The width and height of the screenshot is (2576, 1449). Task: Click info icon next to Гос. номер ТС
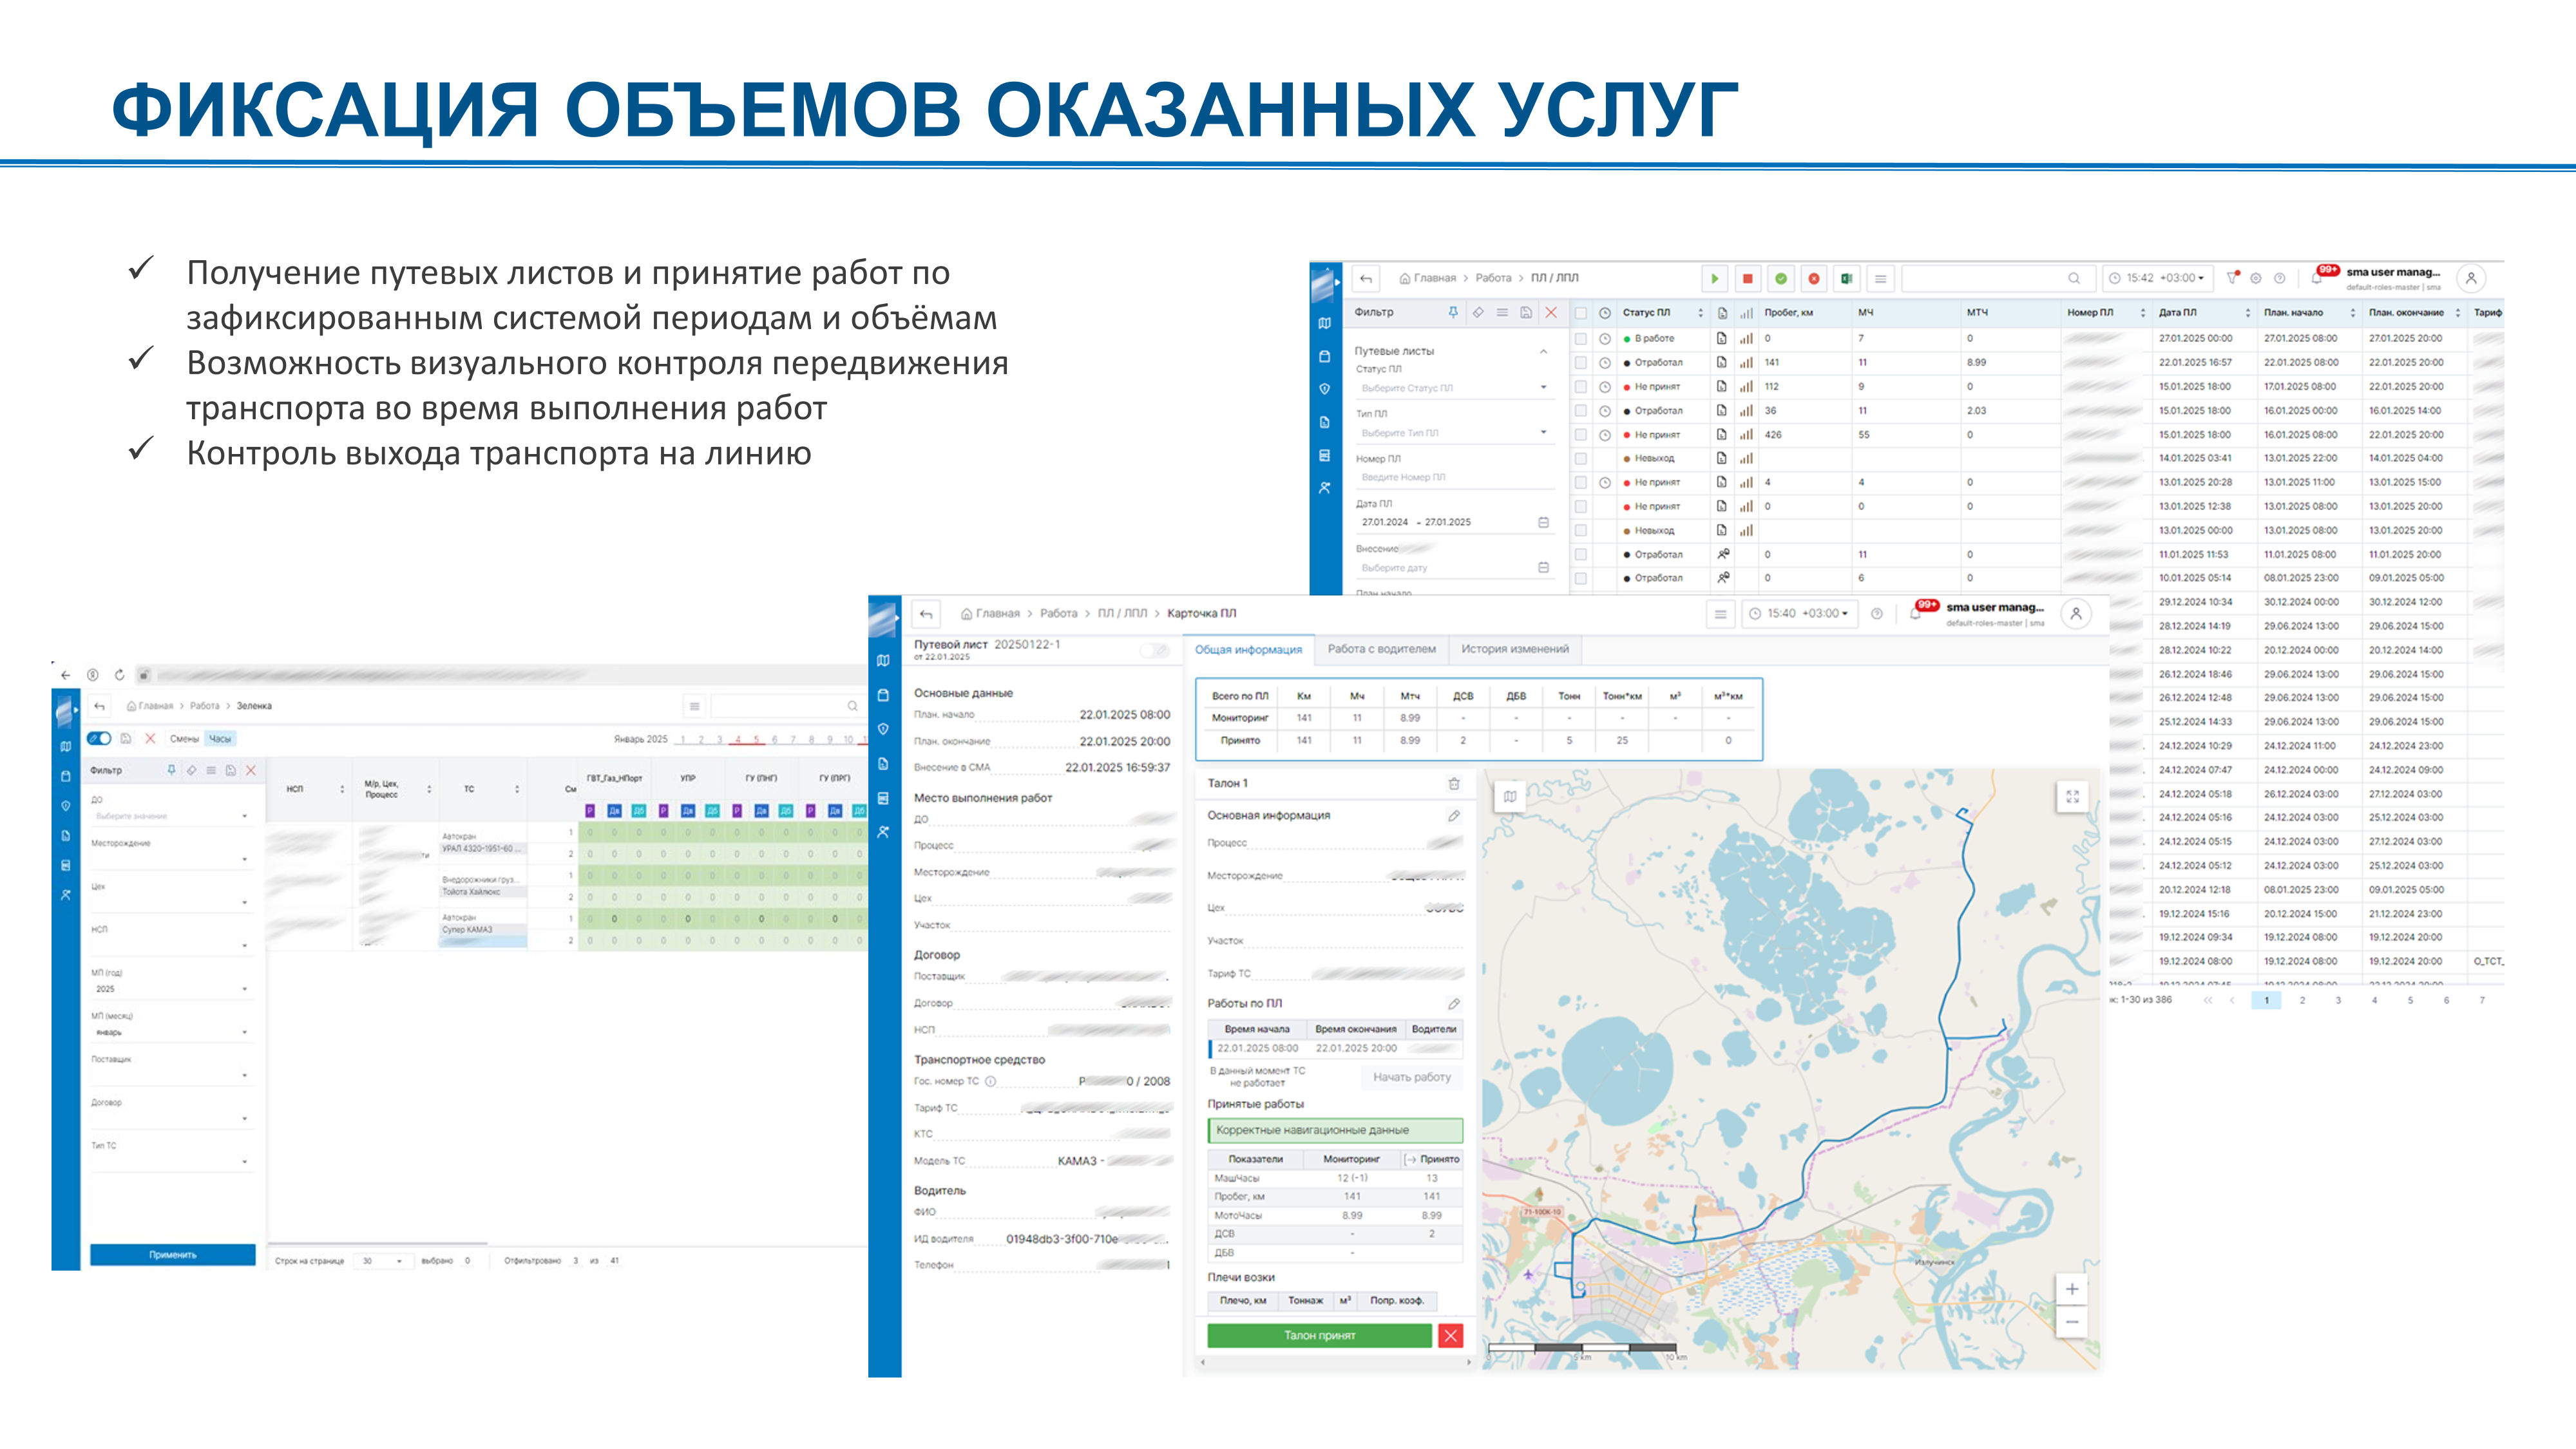click(990, 1081)
